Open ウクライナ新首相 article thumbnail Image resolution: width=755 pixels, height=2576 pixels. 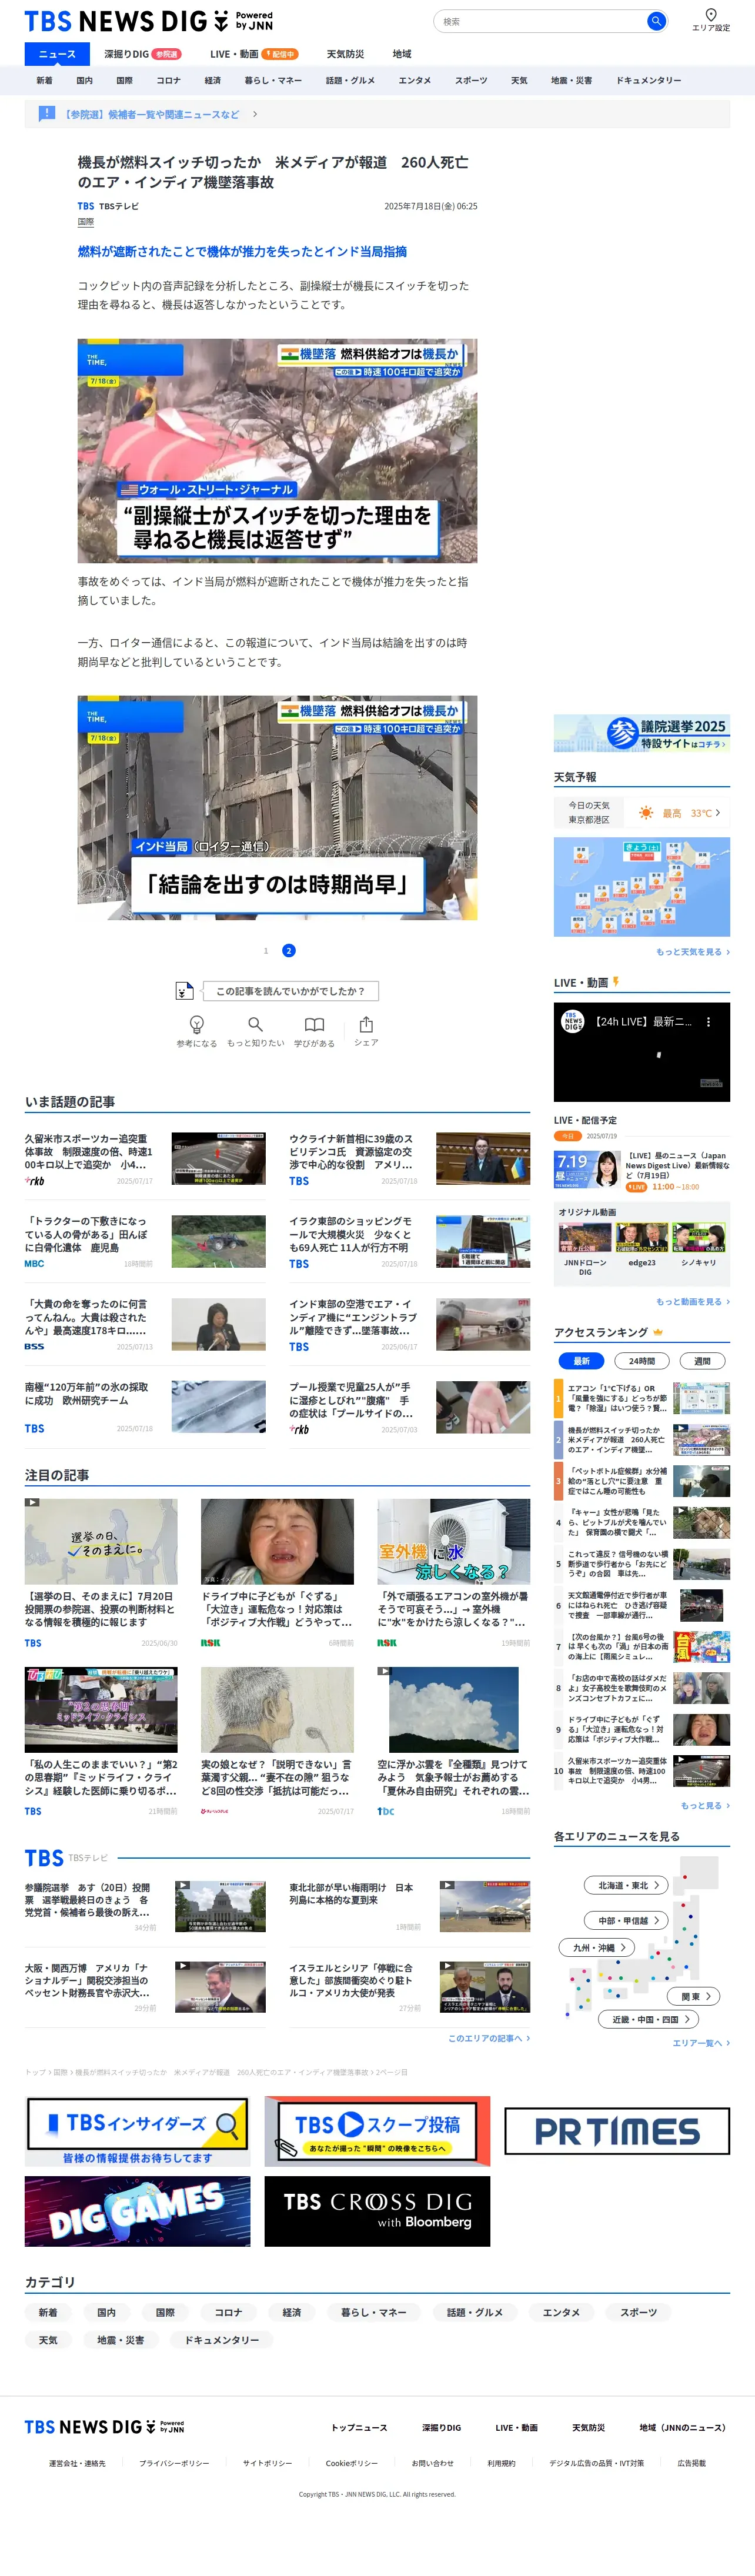click(x=483, y=1158)
